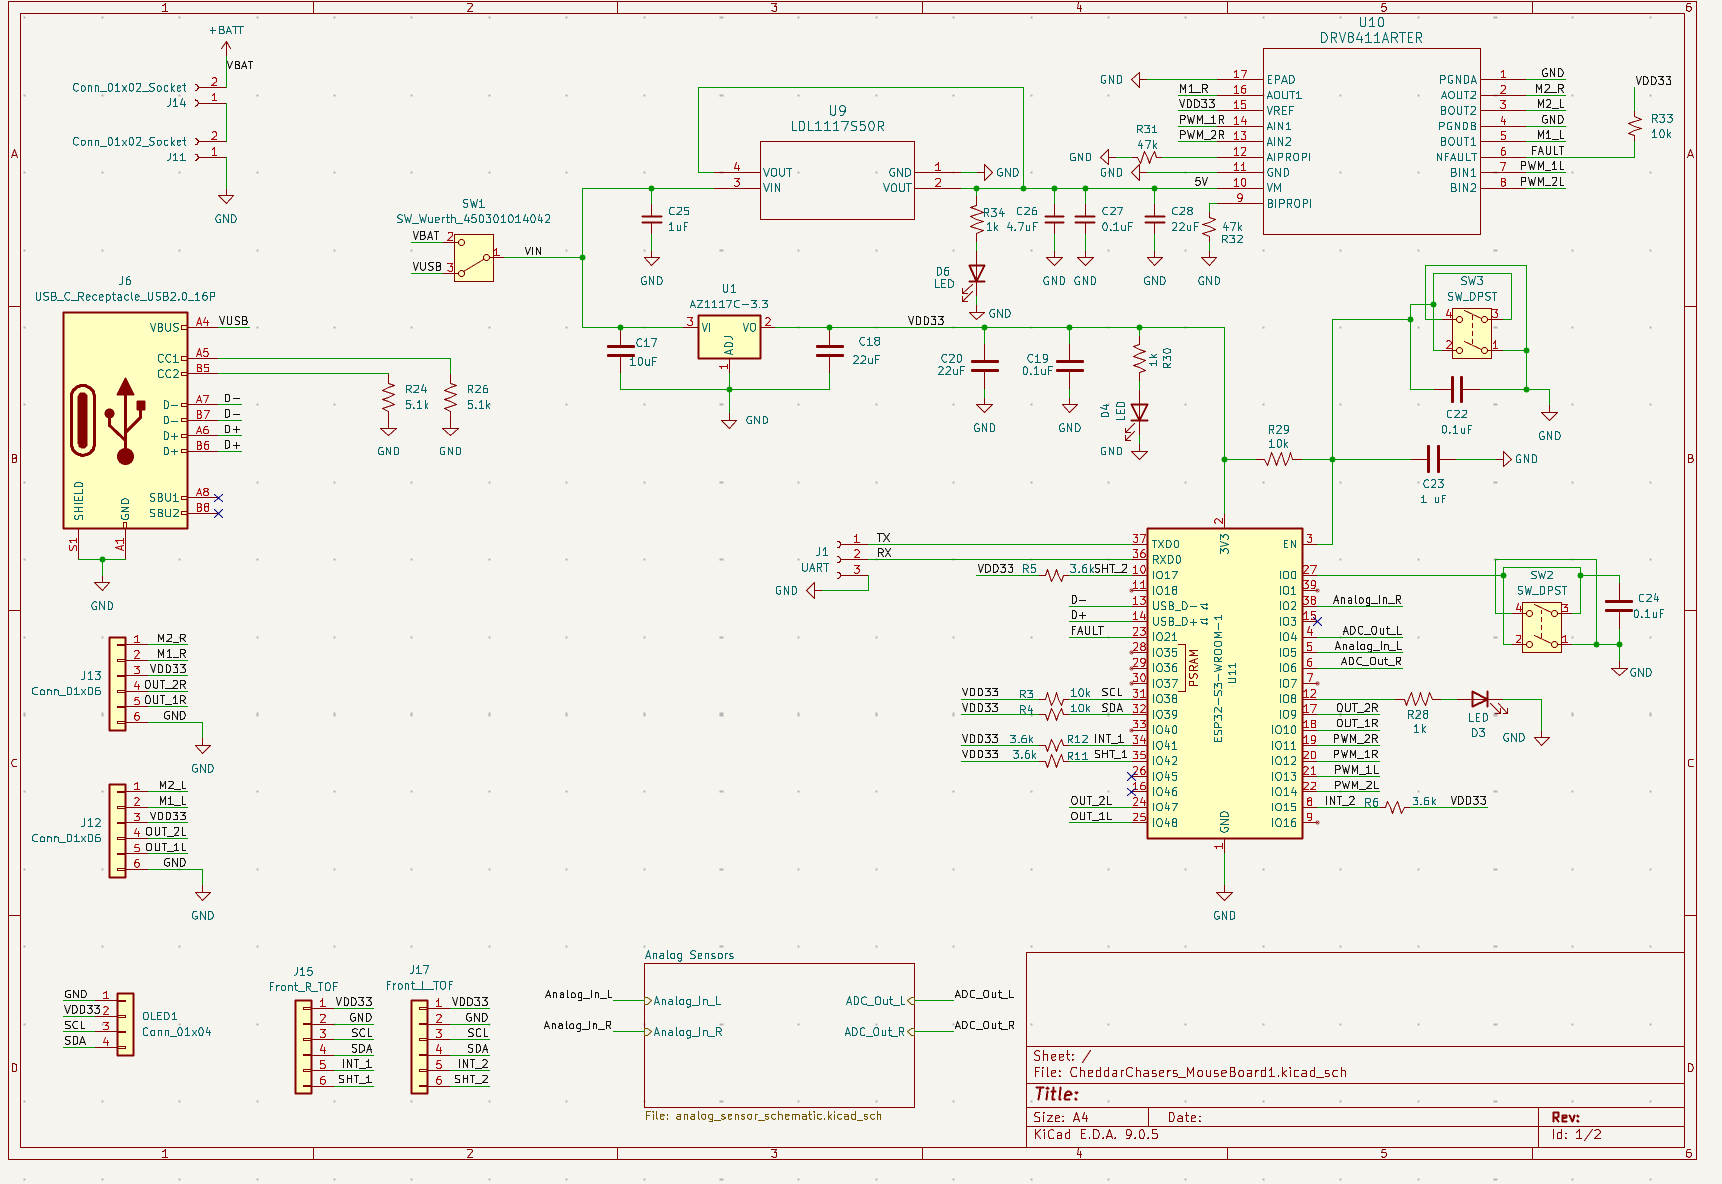Click the INT_2 label near resistor R6

point(1340,801)
